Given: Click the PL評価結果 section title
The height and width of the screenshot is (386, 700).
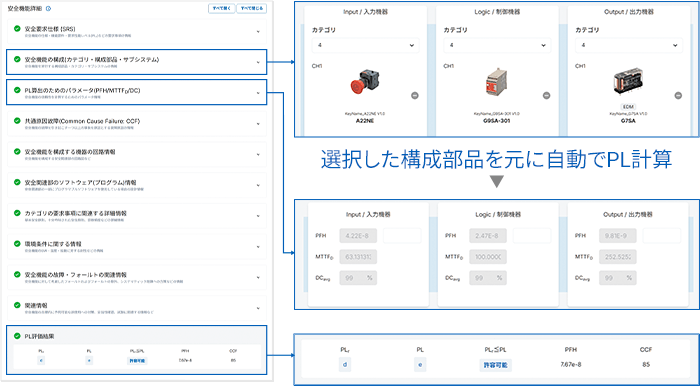Looking at the screenshot, I should tap(39, 336).
